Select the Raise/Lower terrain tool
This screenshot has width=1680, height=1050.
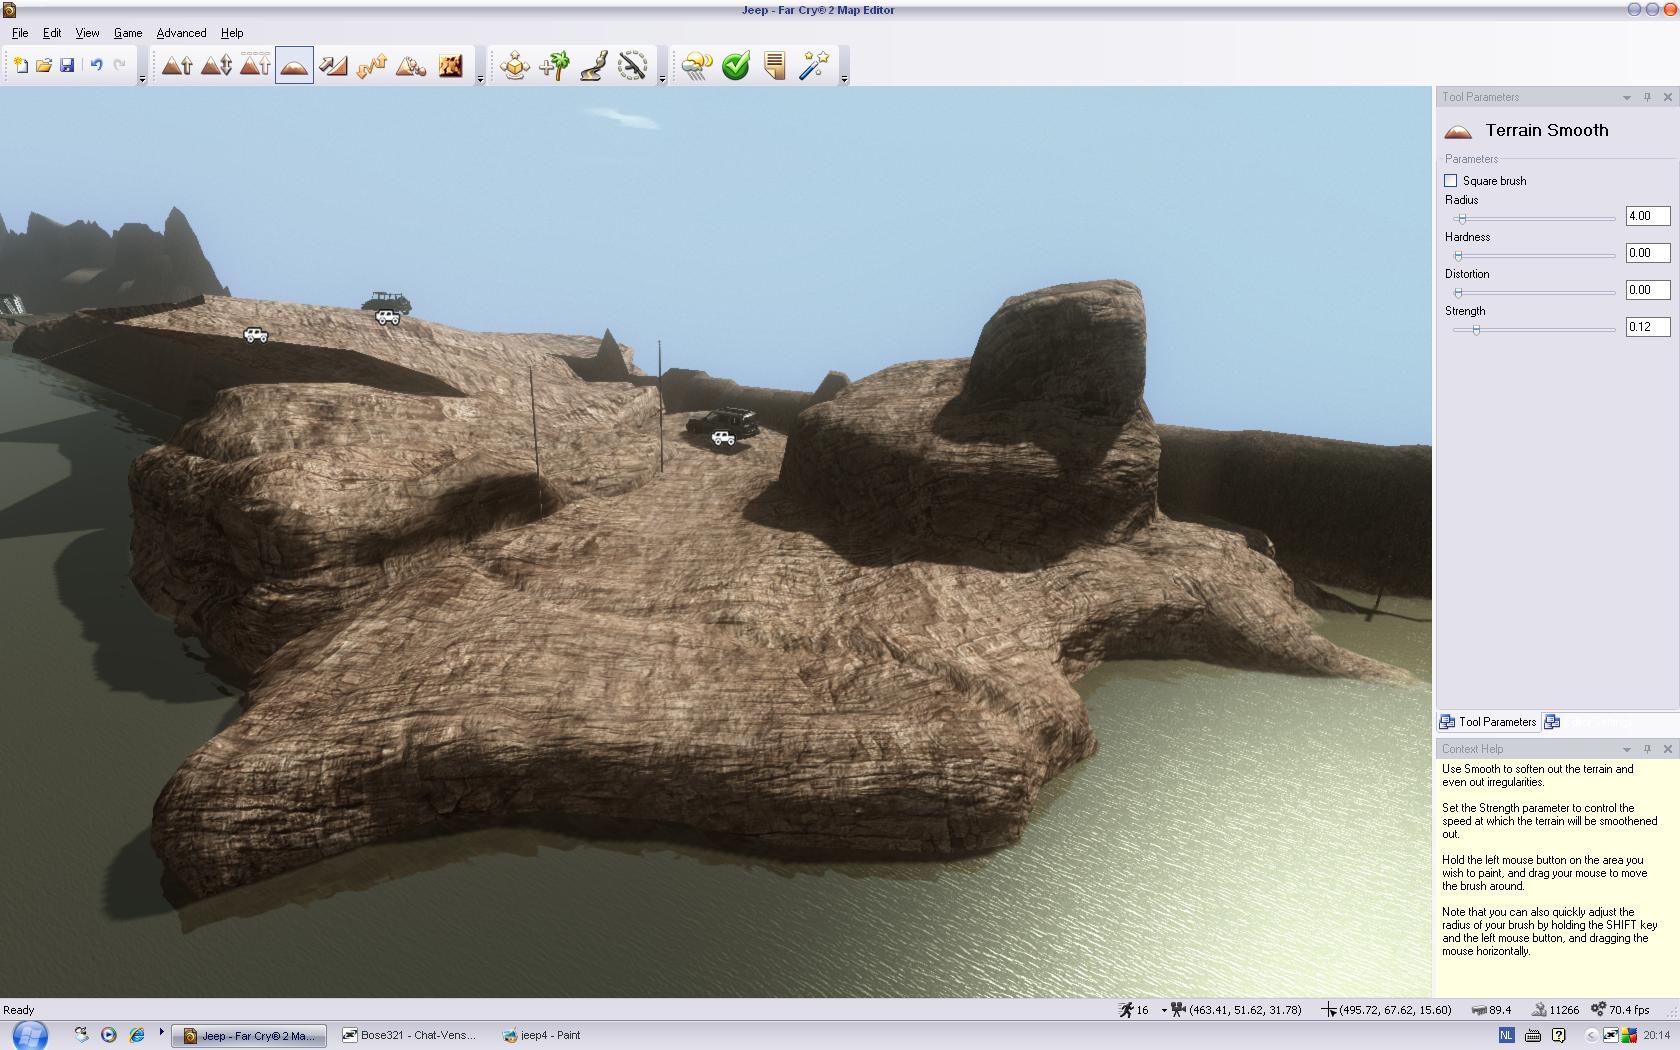pyautogui.click(x=216, y=66)
